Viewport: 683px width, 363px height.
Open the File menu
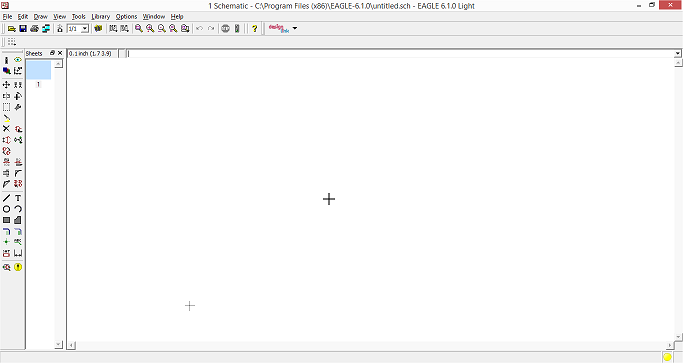(x=7, y=17)
